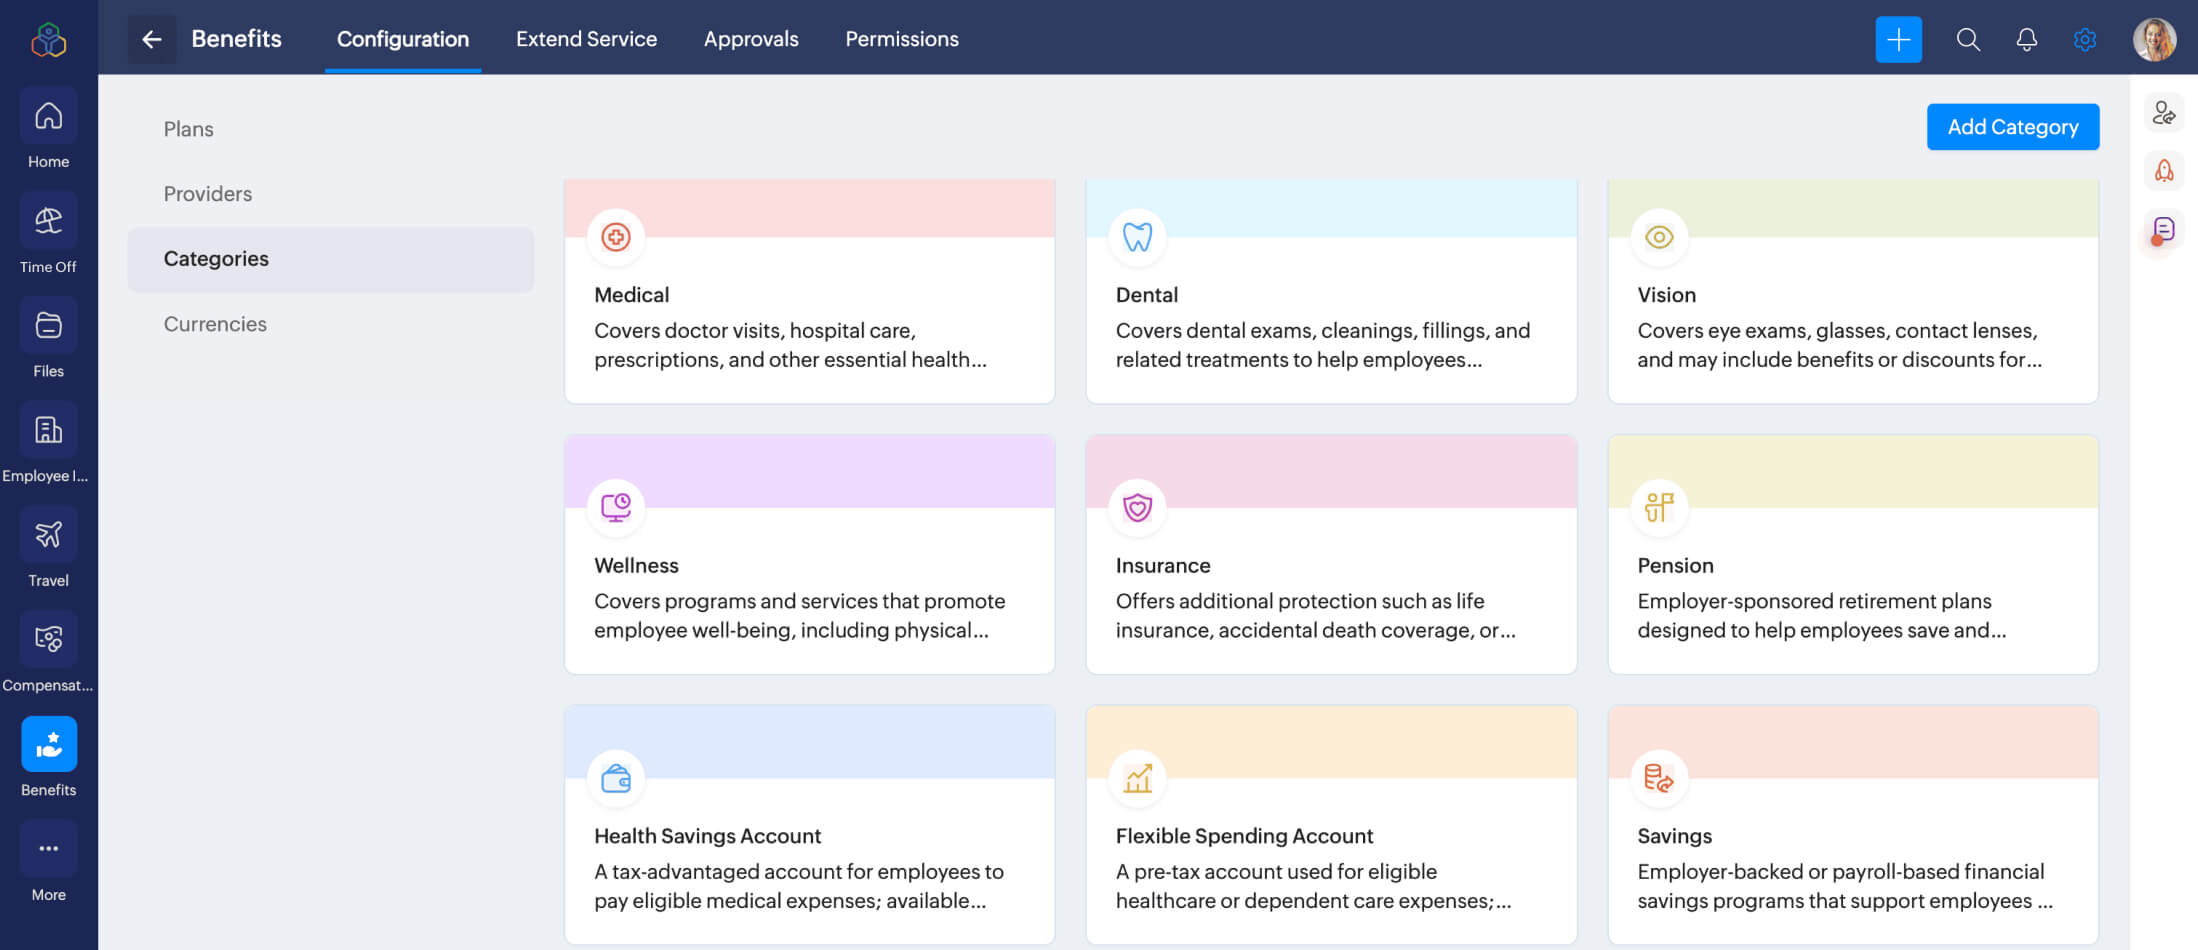Screen dimensions: 2198x950
Task: Click the blue plus quick-add icon
Action: [x=1898, y=39]
